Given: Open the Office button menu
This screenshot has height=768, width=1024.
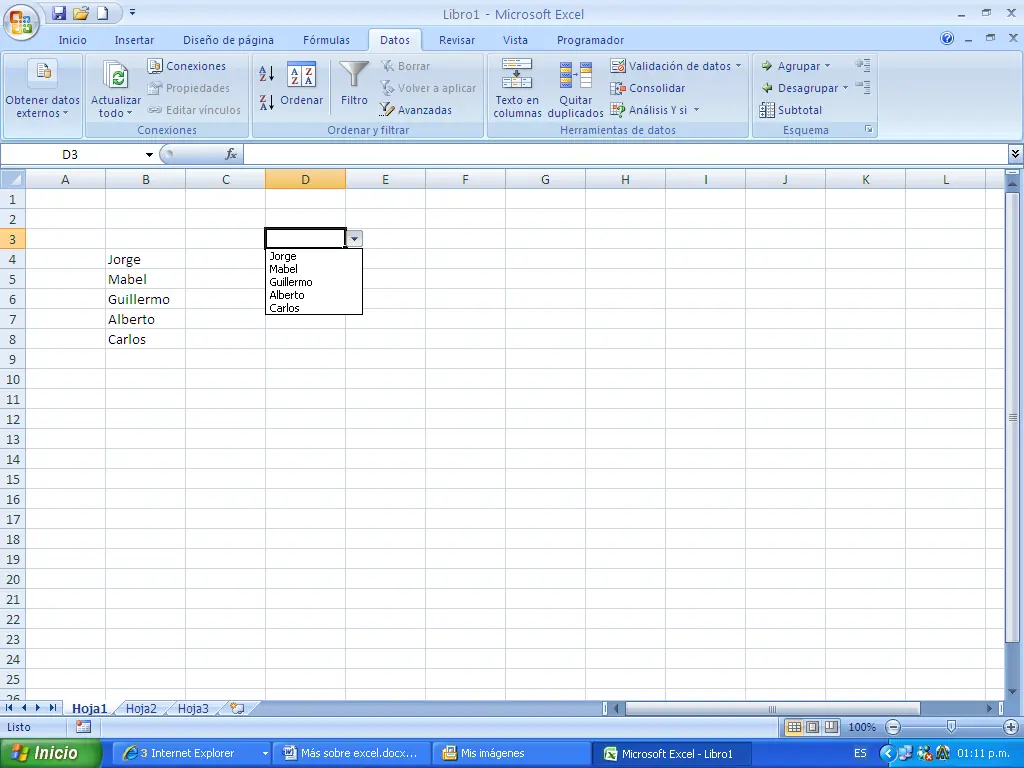Looking at the screenshot, I should (21, 22).
